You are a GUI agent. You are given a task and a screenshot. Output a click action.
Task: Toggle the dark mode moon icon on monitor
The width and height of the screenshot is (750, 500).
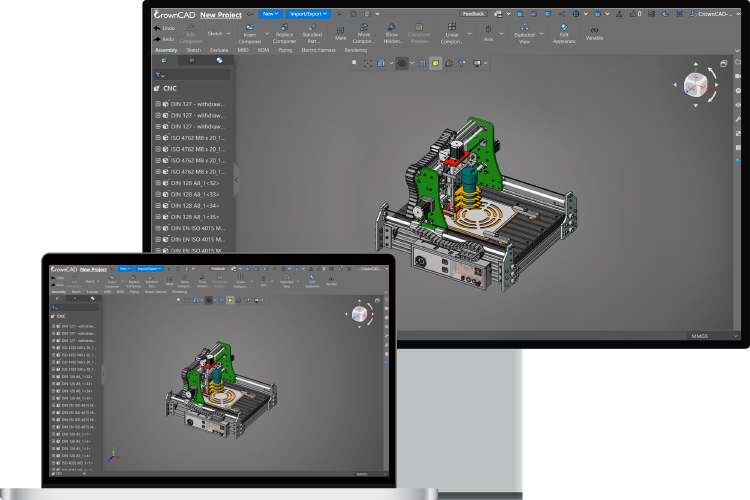tap(665, 14)
